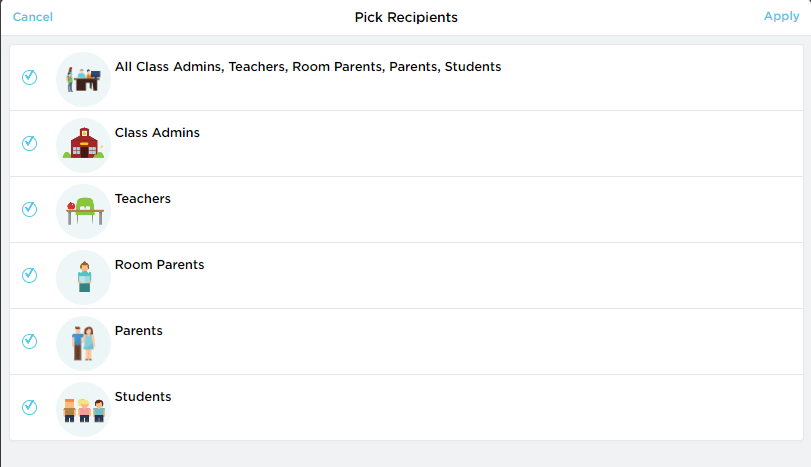The image size is (811, 467).
Task: Toggle the Students checkmark
Action: pyautogui.click(x=29, y=407)
